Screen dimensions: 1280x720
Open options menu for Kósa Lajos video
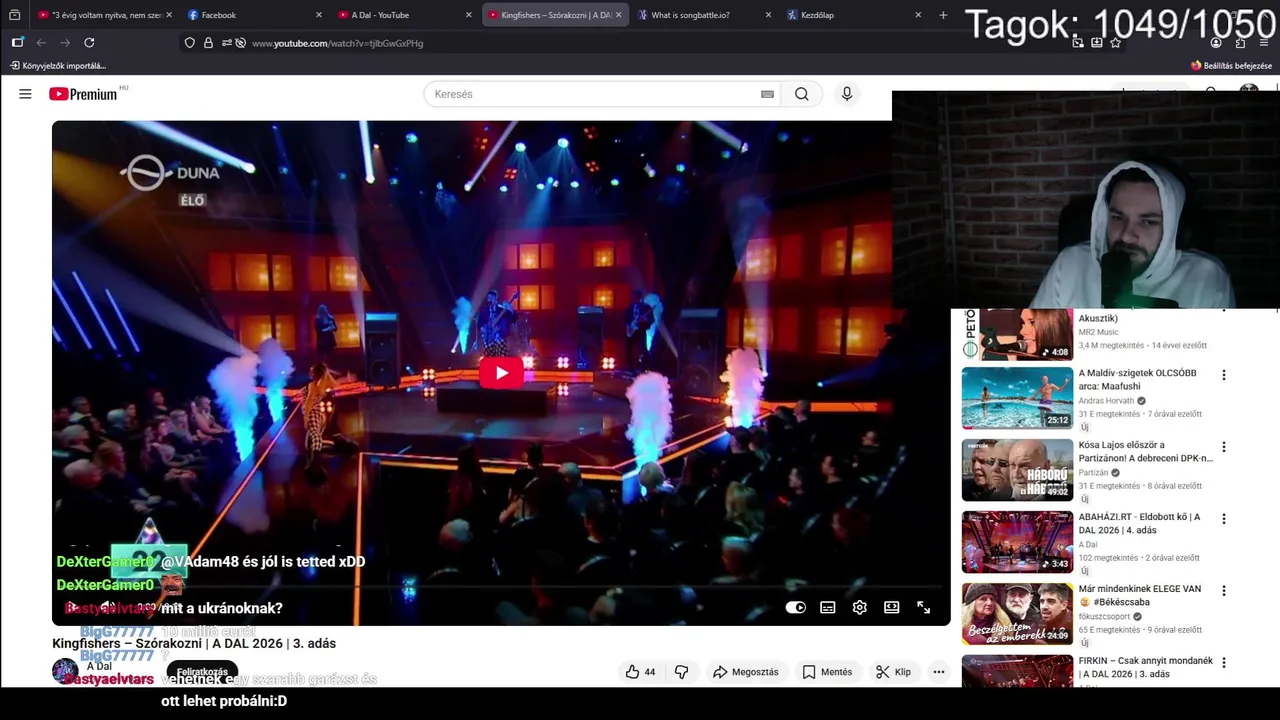coord(1223,447)
